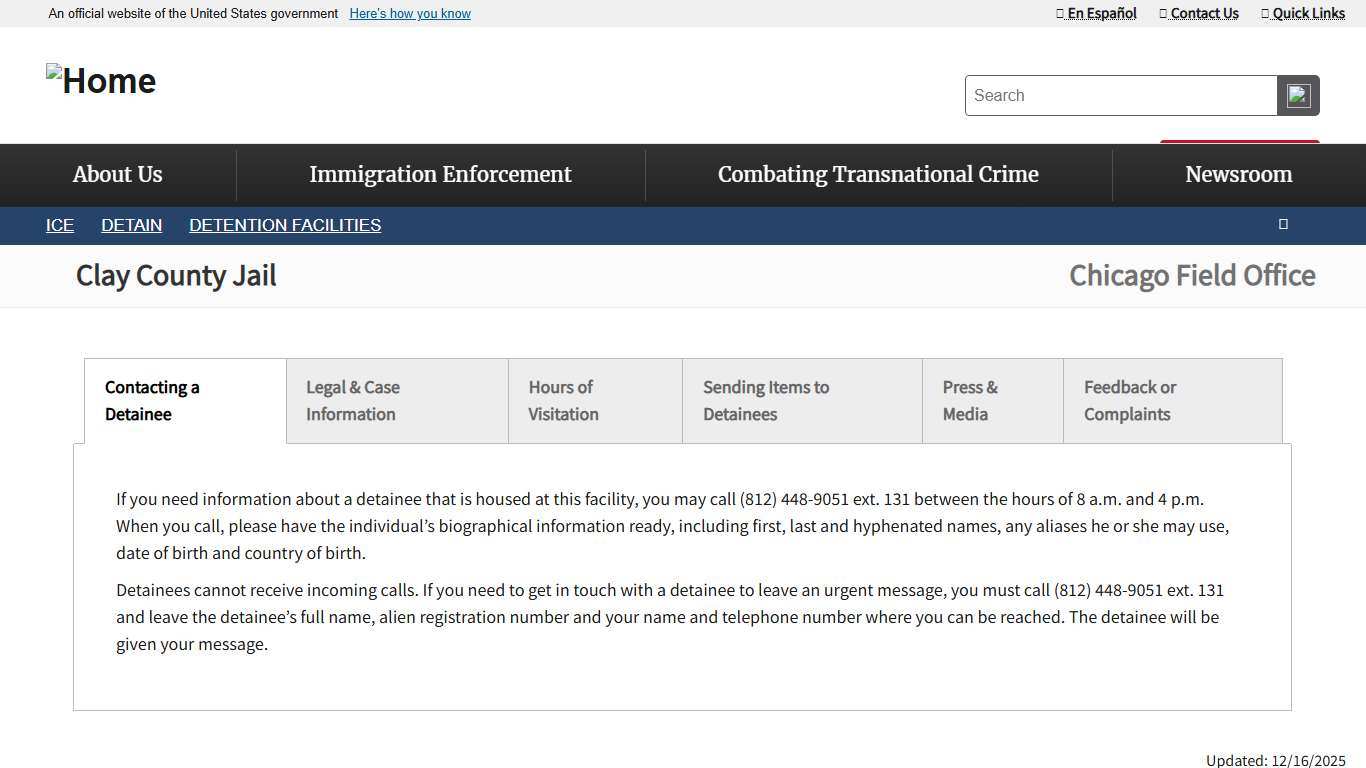Go to DETAIN breadcrumb link
Screen dimensions: 1366x768
131,226
